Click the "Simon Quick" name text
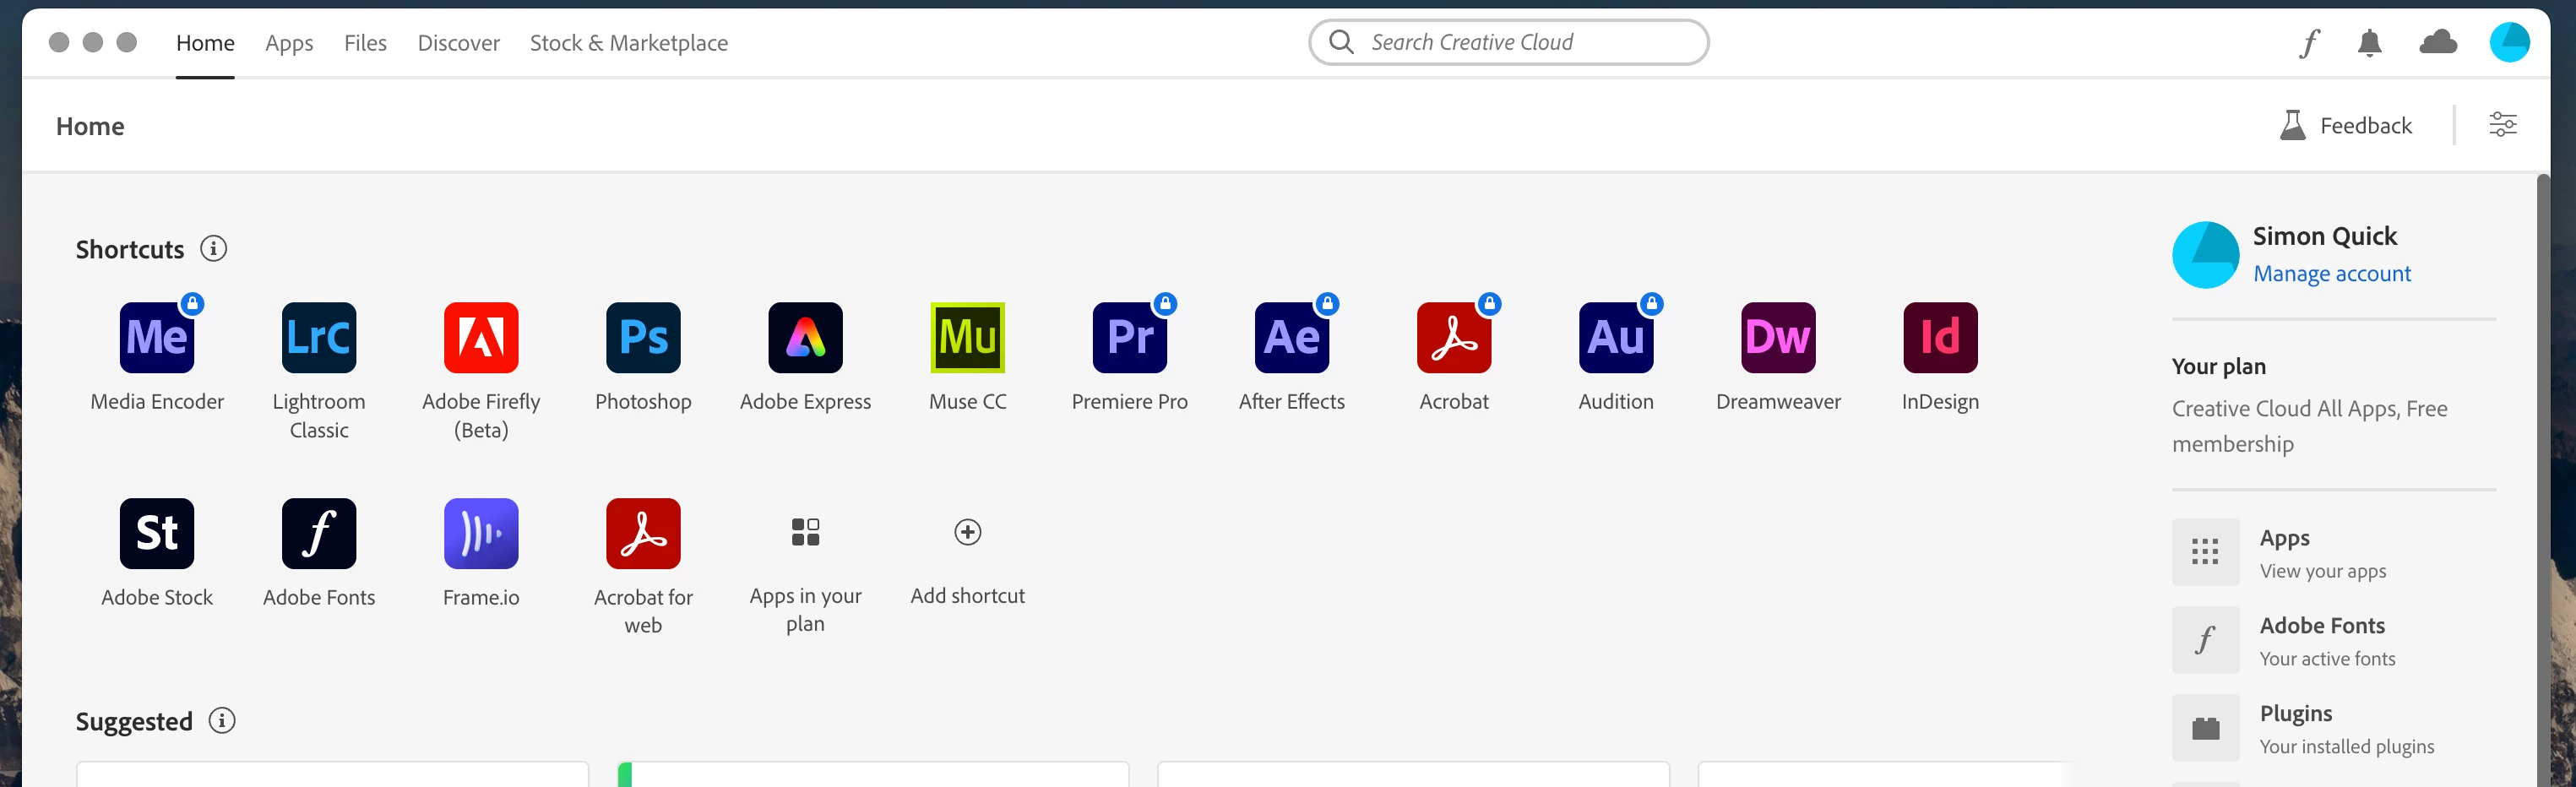2576x787 pixels. 2324,236
